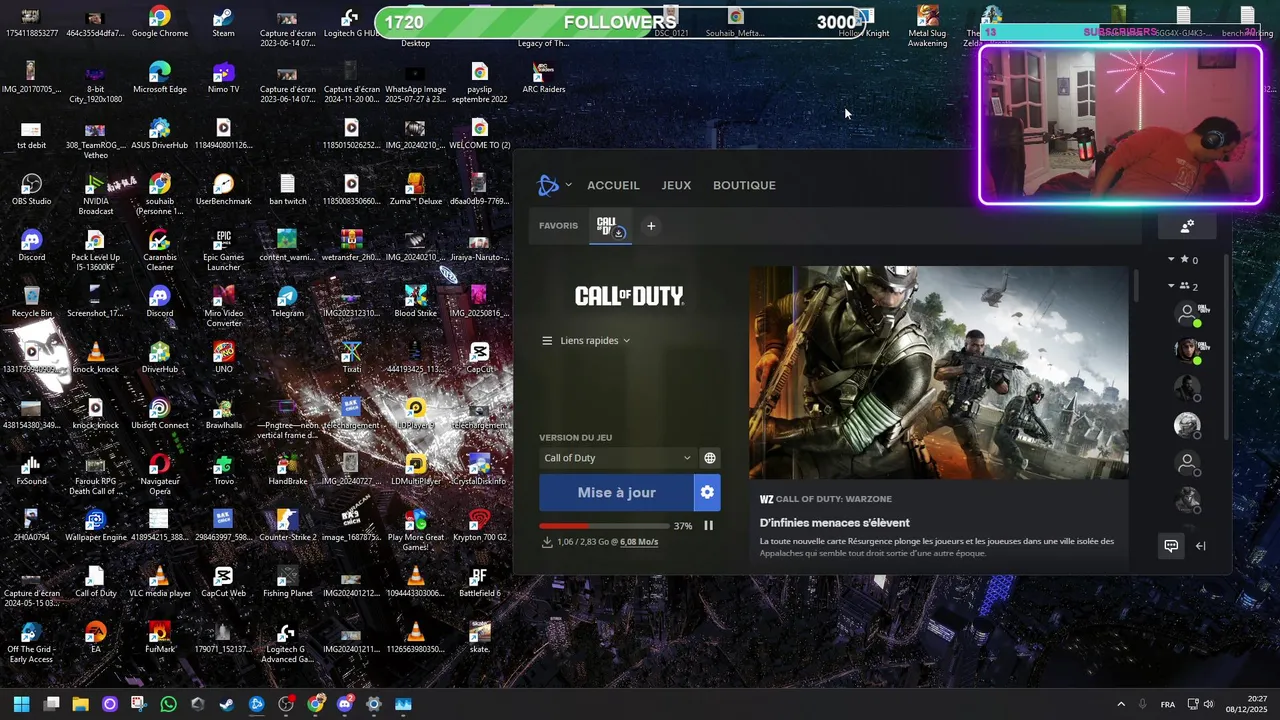Open the ARC Raiders shortcut

[x=544, y=78]
